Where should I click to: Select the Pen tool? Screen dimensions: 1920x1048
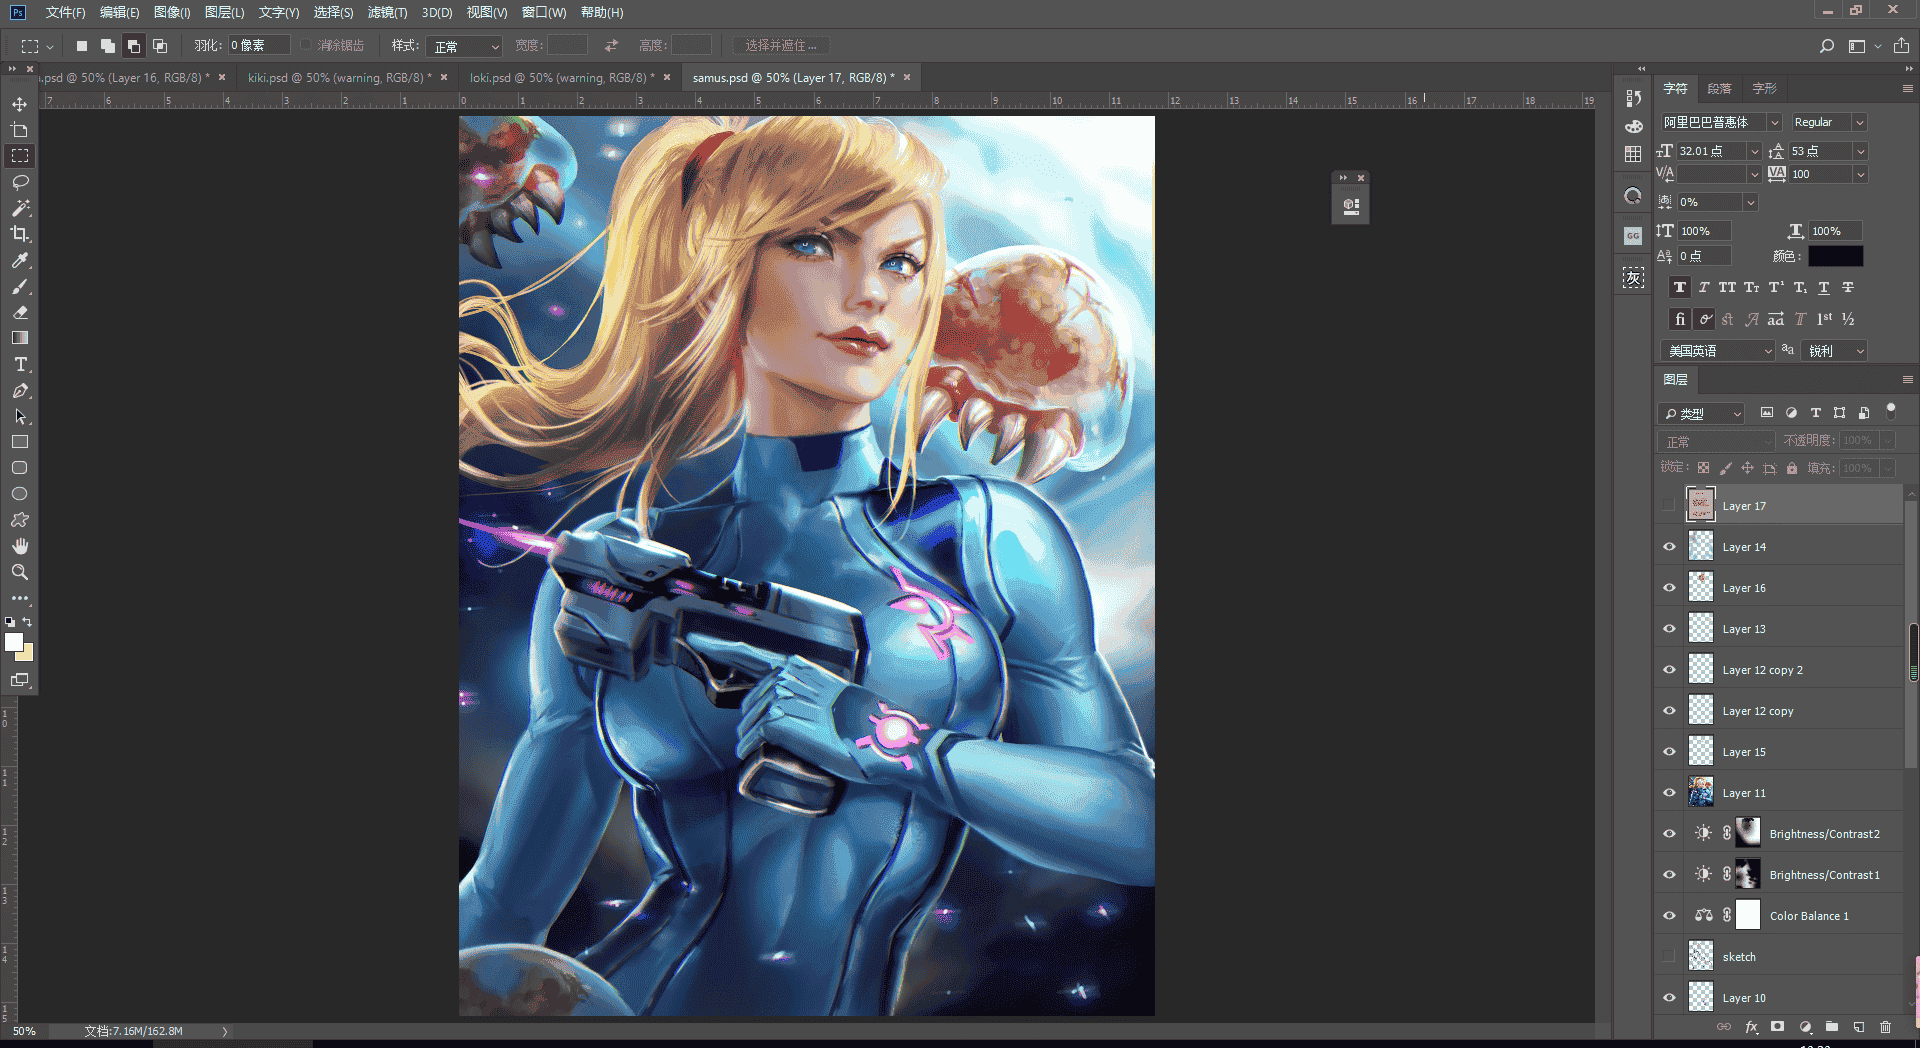click(x=20, y=390)
